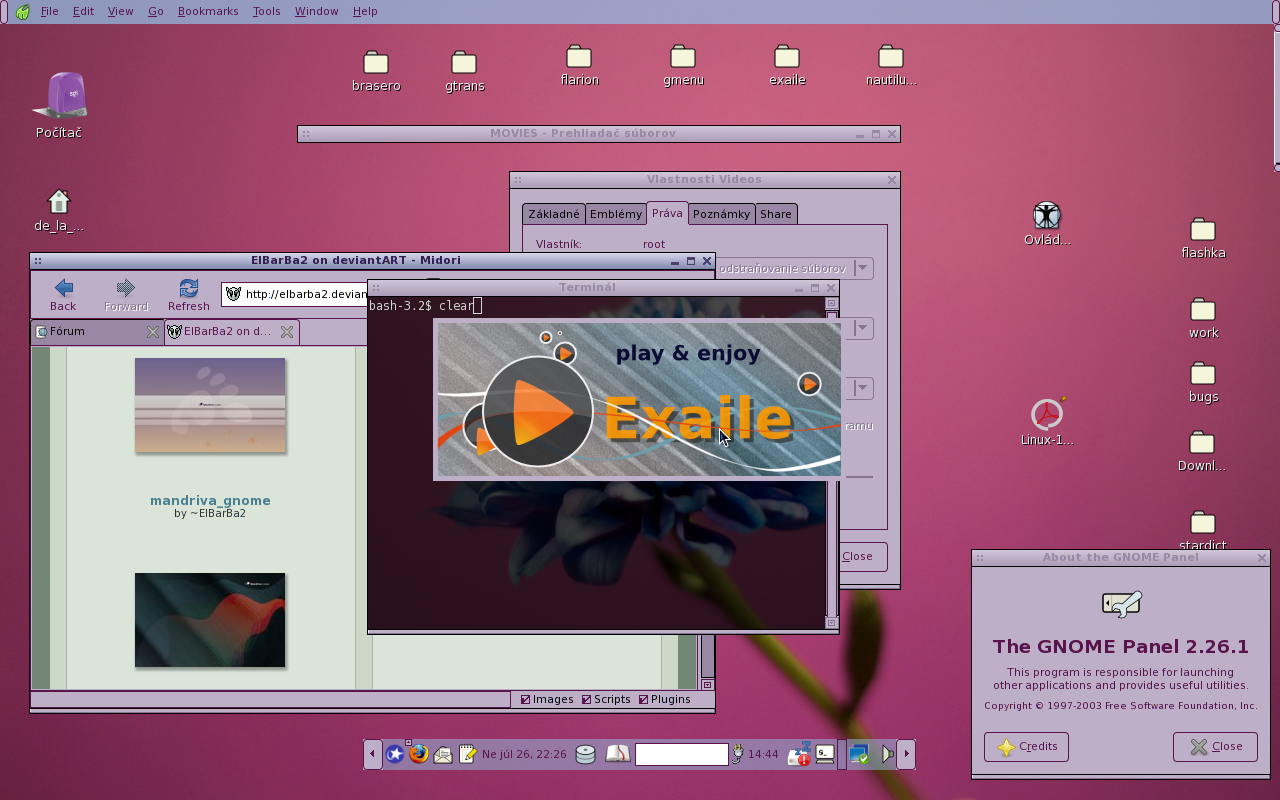Image resolution: width=1280 pixels, height=800 pixels.
Task: Open the View menu
Action: (120, 11)
